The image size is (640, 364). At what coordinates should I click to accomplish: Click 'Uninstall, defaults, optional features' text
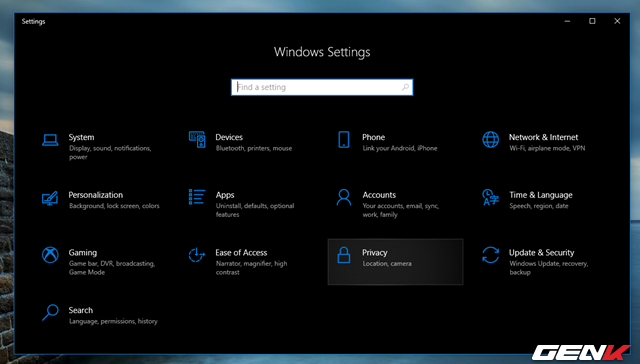(x=255, y=210)
